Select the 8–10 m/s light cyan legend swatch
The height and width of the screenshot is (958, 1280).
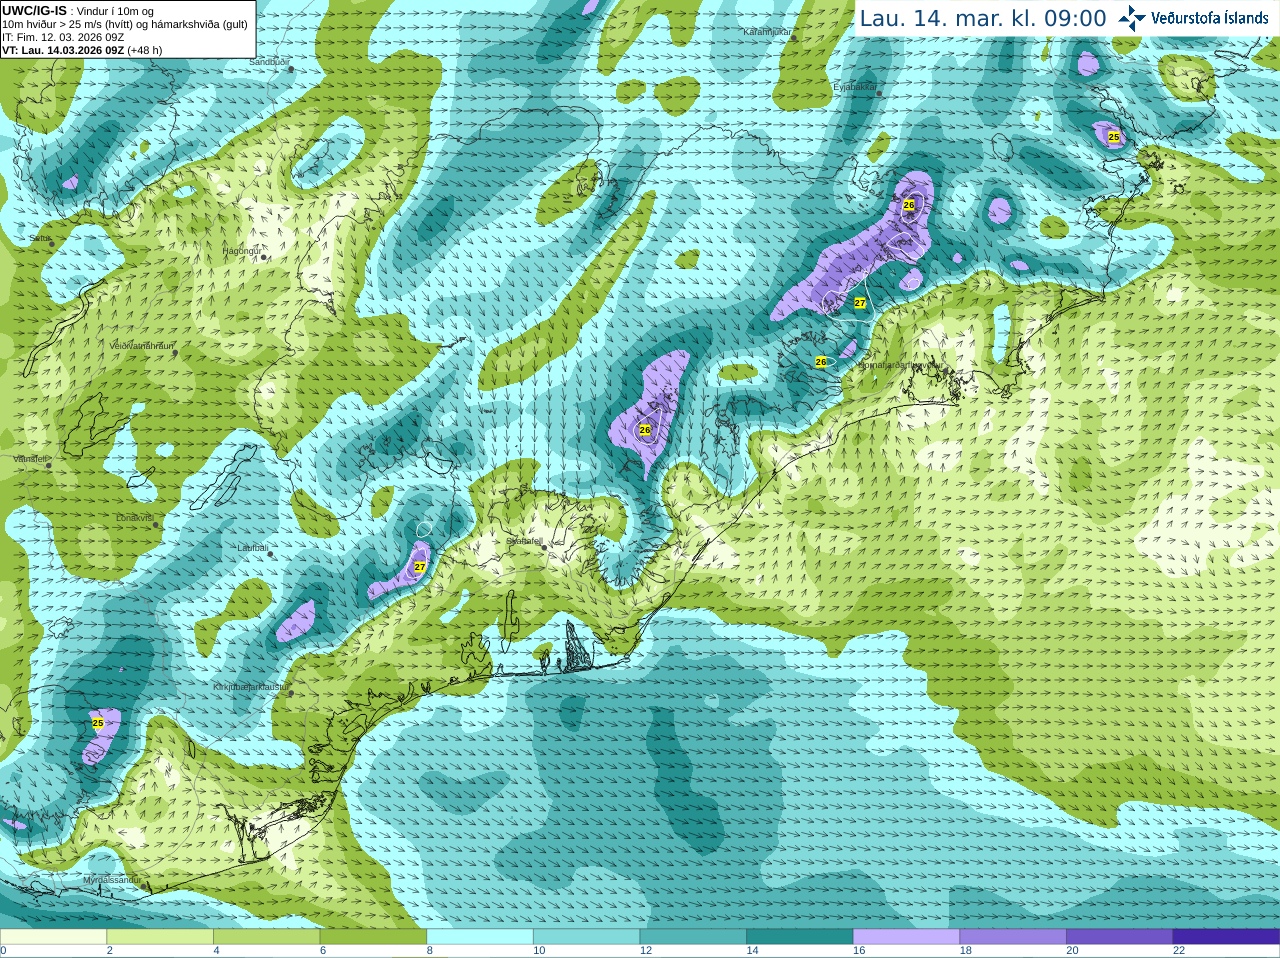pyautogui.click(x=480, y=937)
